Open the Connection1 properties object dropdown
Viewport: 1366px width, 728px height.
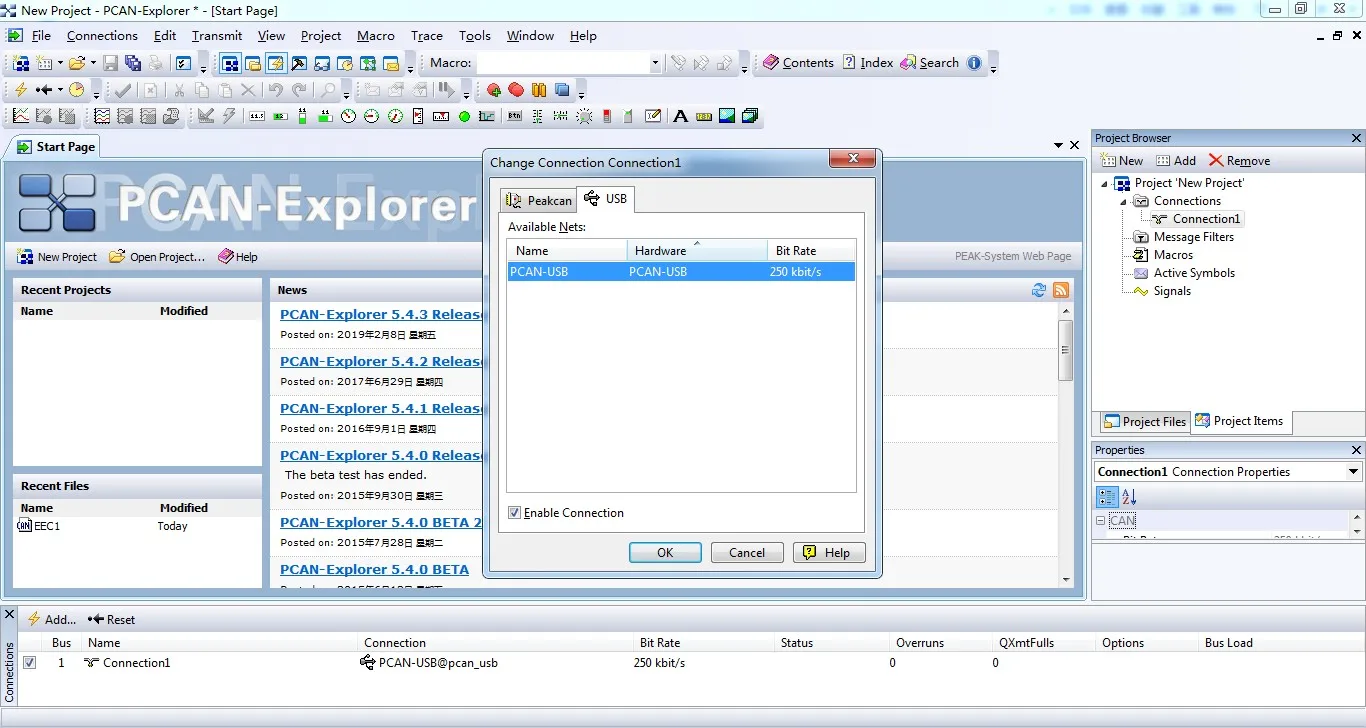(1354, 472)
